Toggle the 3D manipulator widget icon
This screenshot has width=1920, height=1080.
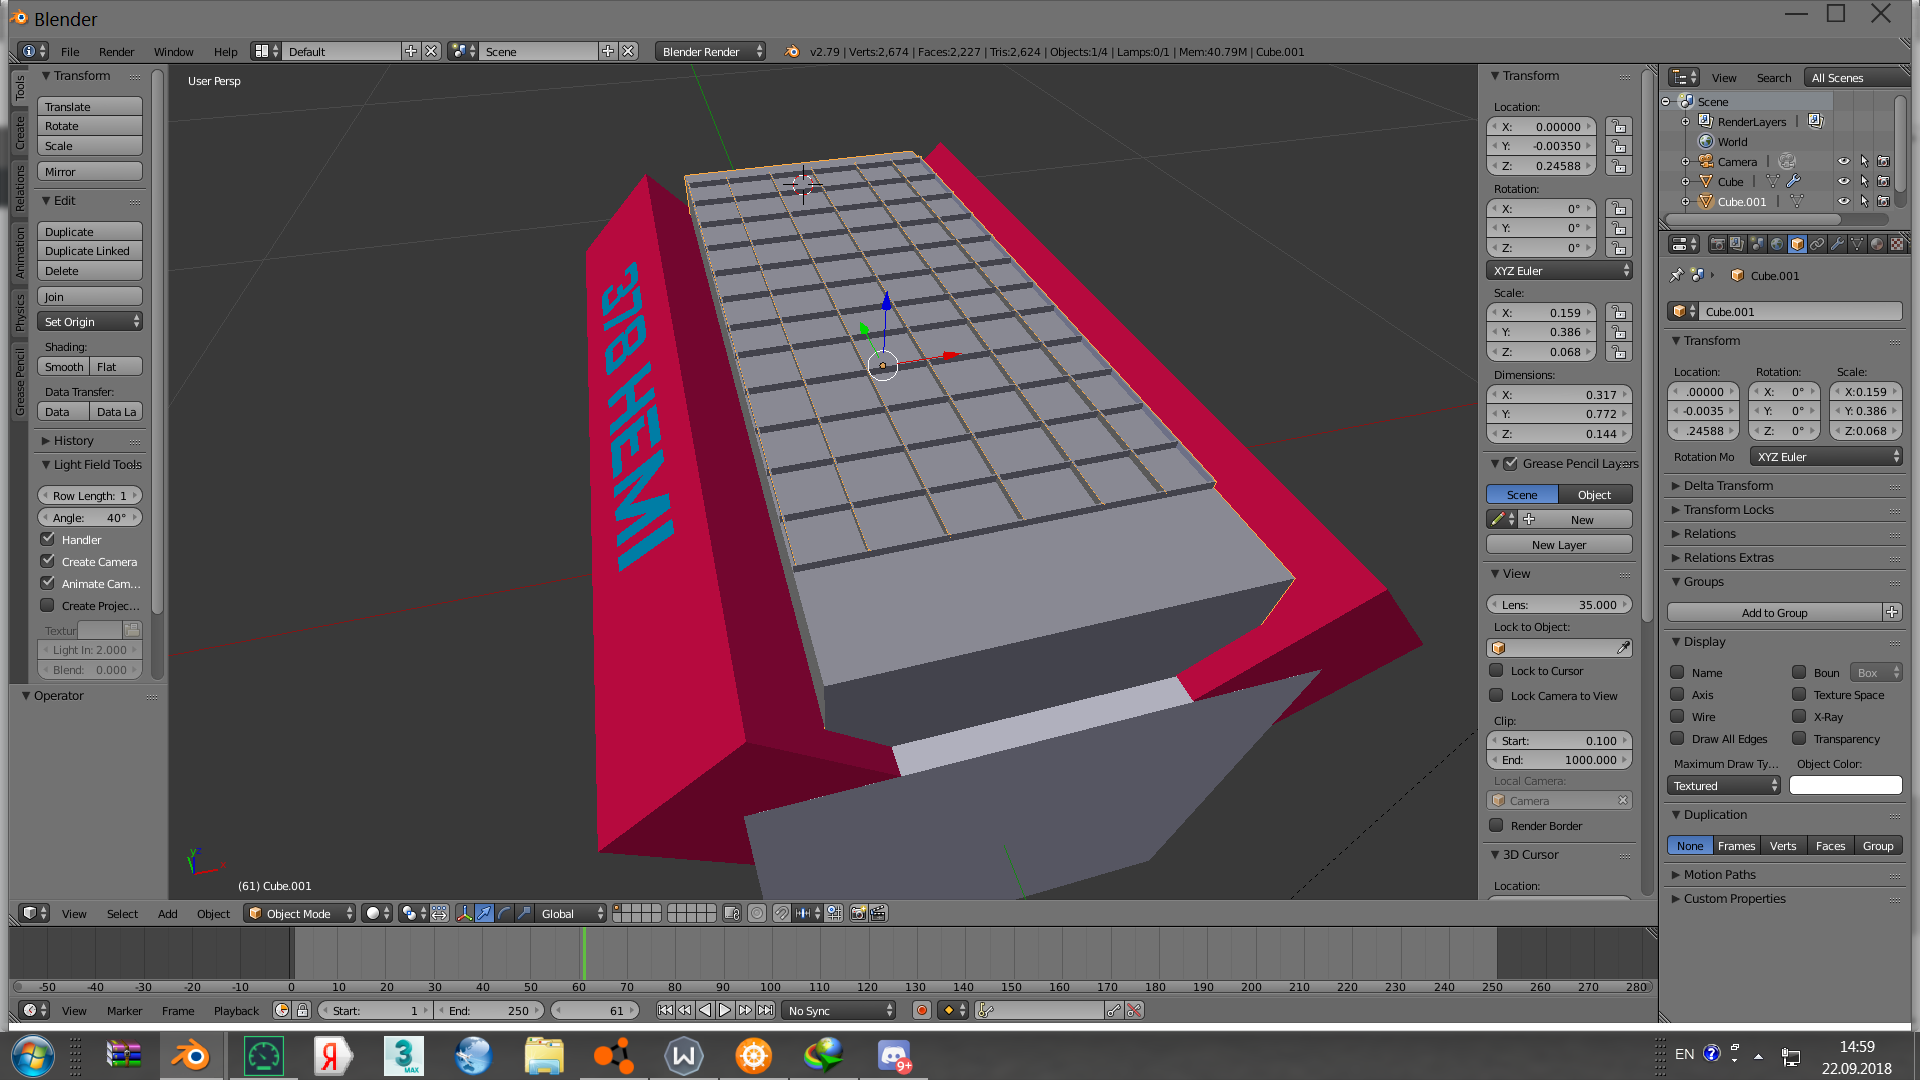pos(465,913)
